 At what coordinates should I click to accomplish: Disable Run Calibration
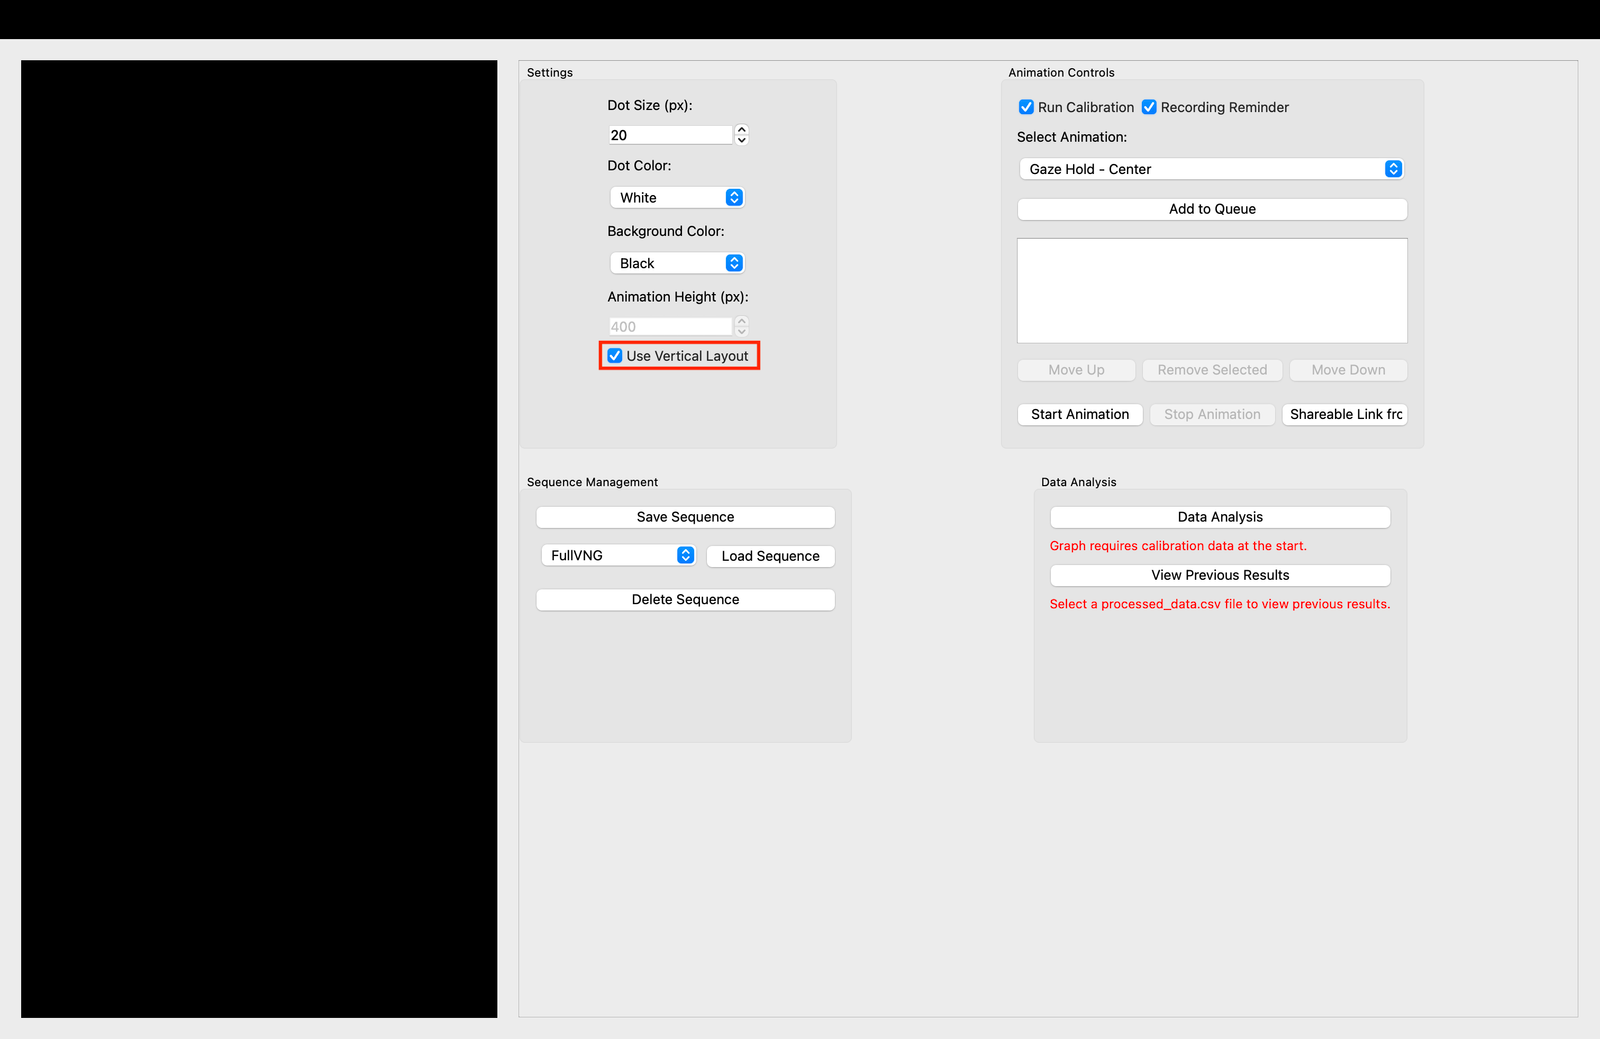[x=1026, y=107]
